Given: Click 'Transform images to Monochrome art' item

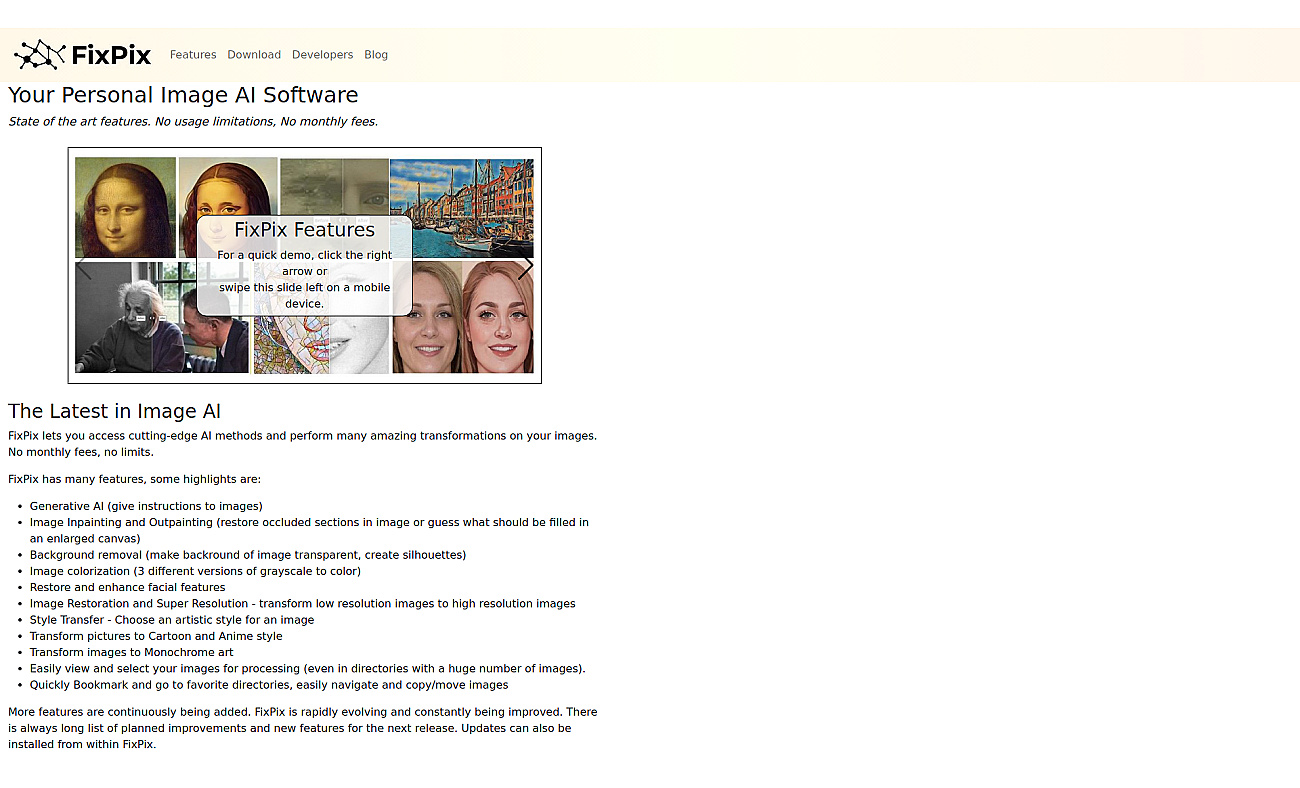Looking at the screenshot, I should point(131,652).
